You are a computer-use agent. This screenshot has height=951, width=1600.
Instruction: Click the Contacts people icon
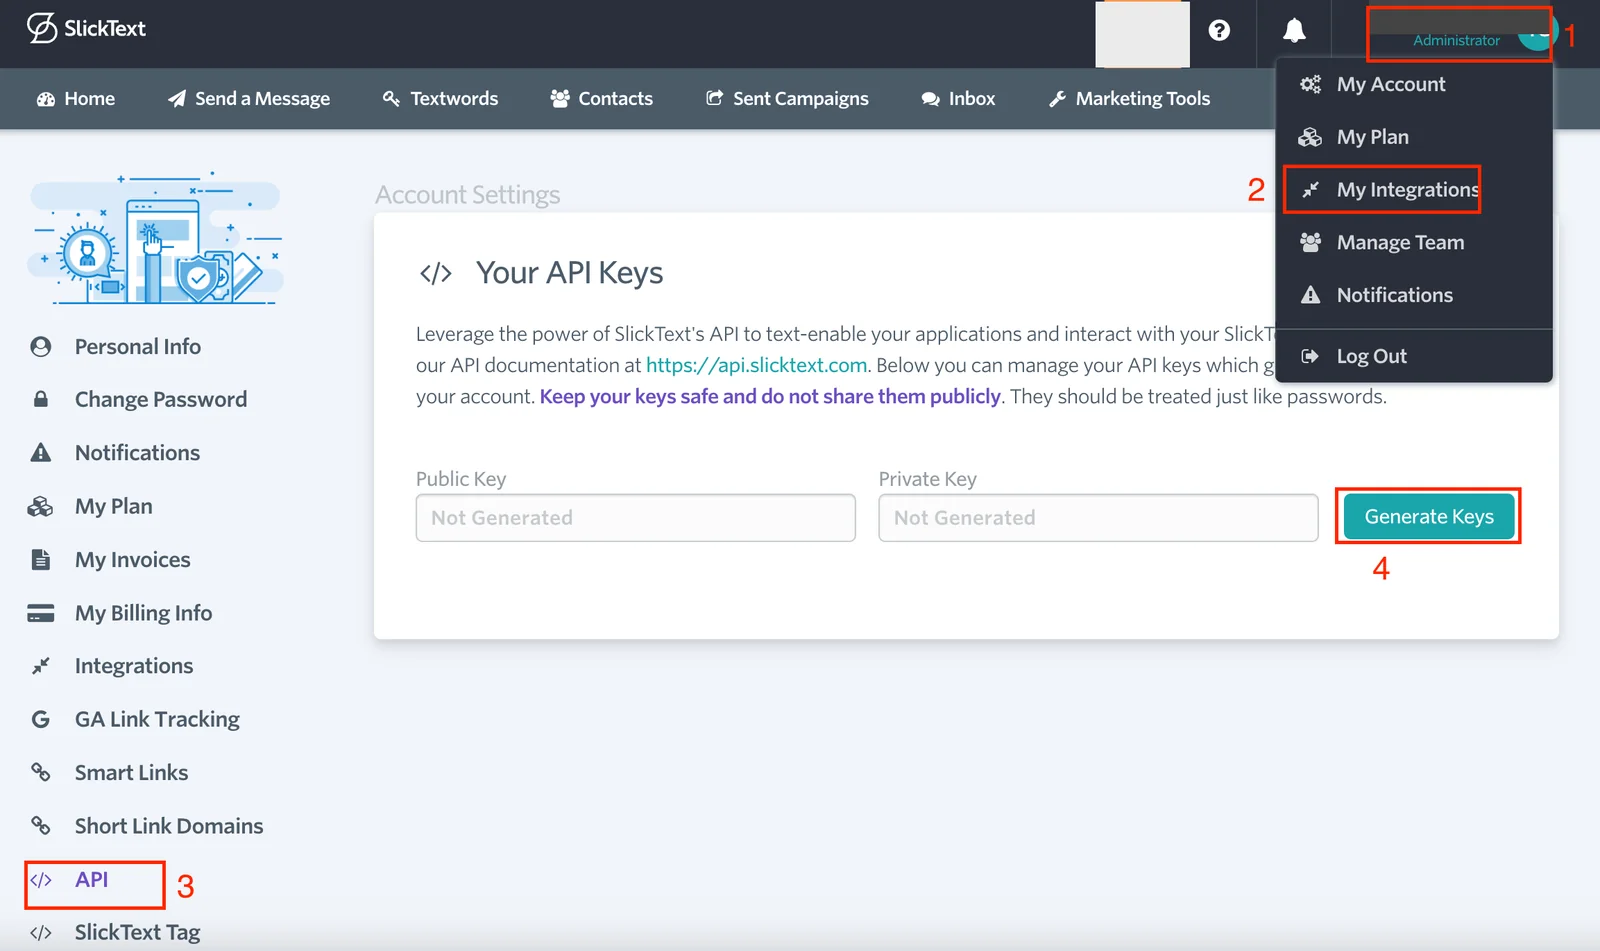click(560, 99)
